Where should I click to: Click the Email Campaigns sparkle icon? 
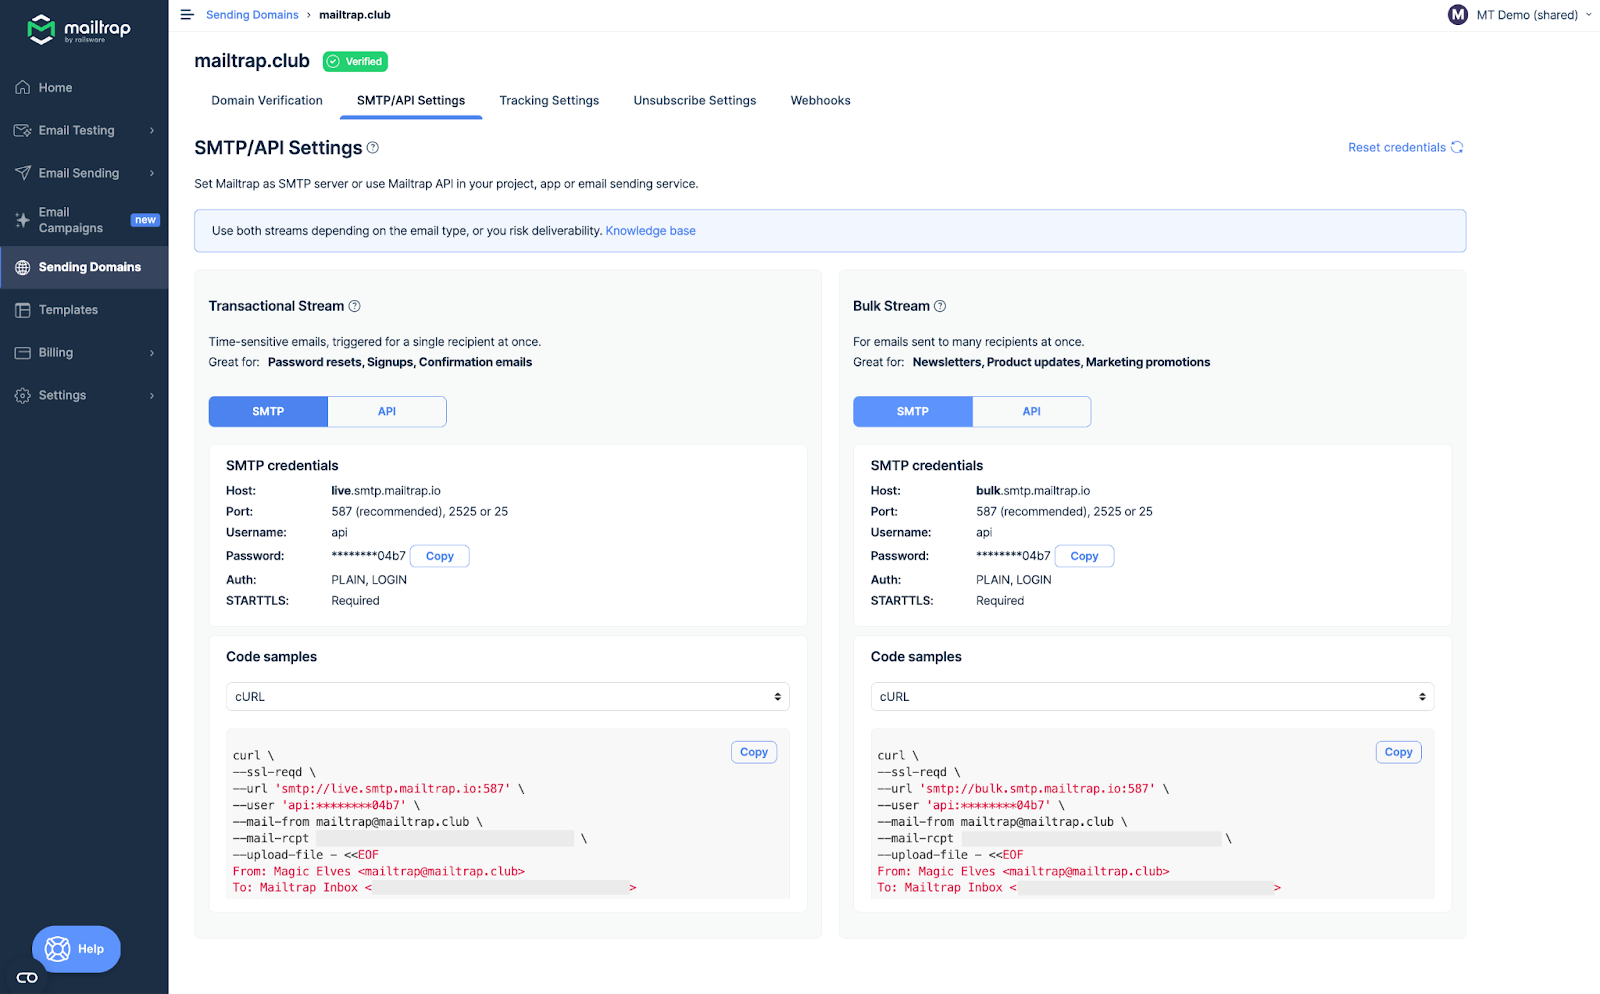23,220
